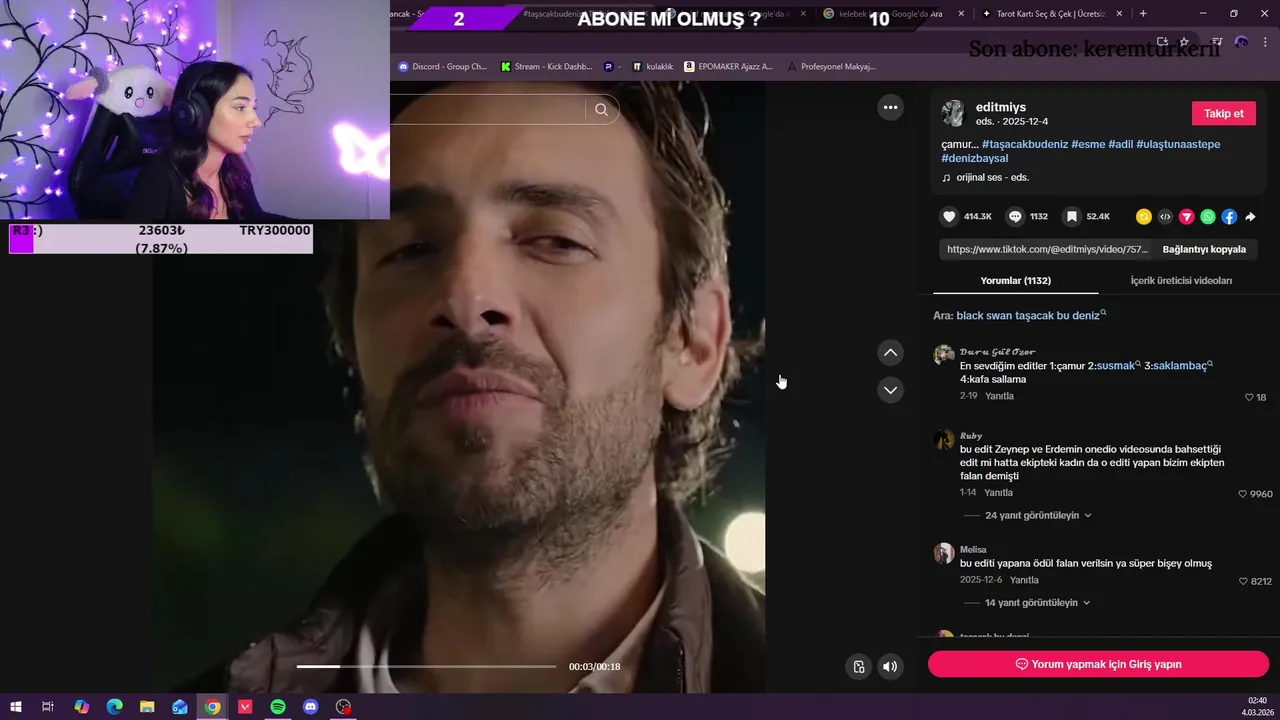
Task: Like the video with the heart icon
Action: tap(949, 216)
